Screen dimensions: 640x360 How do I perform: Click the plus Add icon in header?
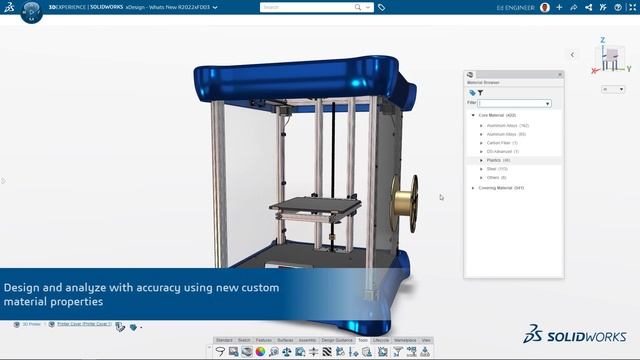point(559,7)
